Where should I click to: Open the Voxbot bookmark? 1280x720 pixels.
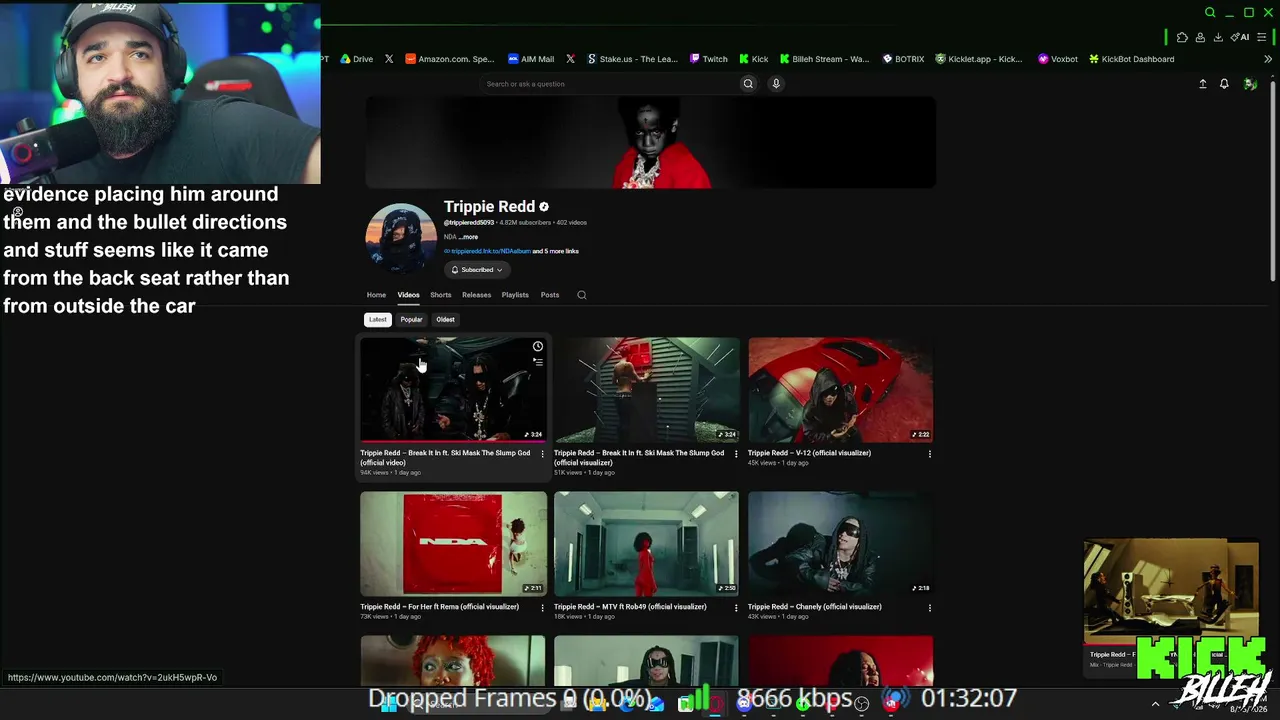pyautogui.click(x=1058, y=59)
